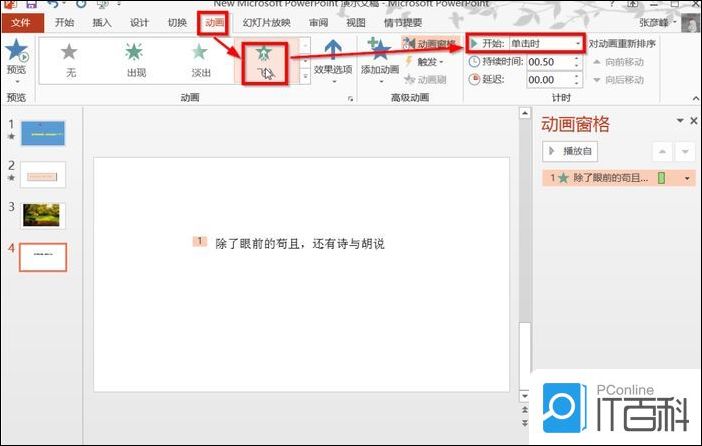
Task: Click the text 除了眼前的苟且，还有诗与胡说
Action: point(300,244)
